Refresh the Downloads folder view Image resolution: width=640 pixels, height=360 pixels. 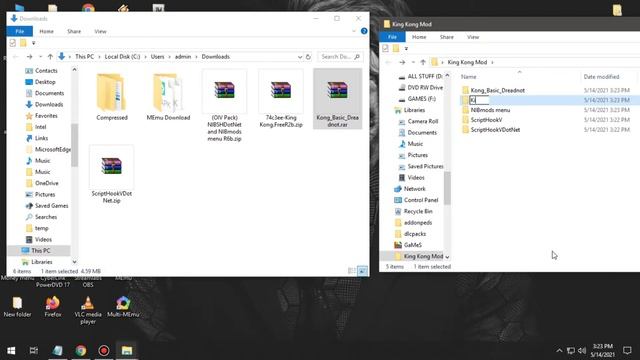click(x=308, y=57)
